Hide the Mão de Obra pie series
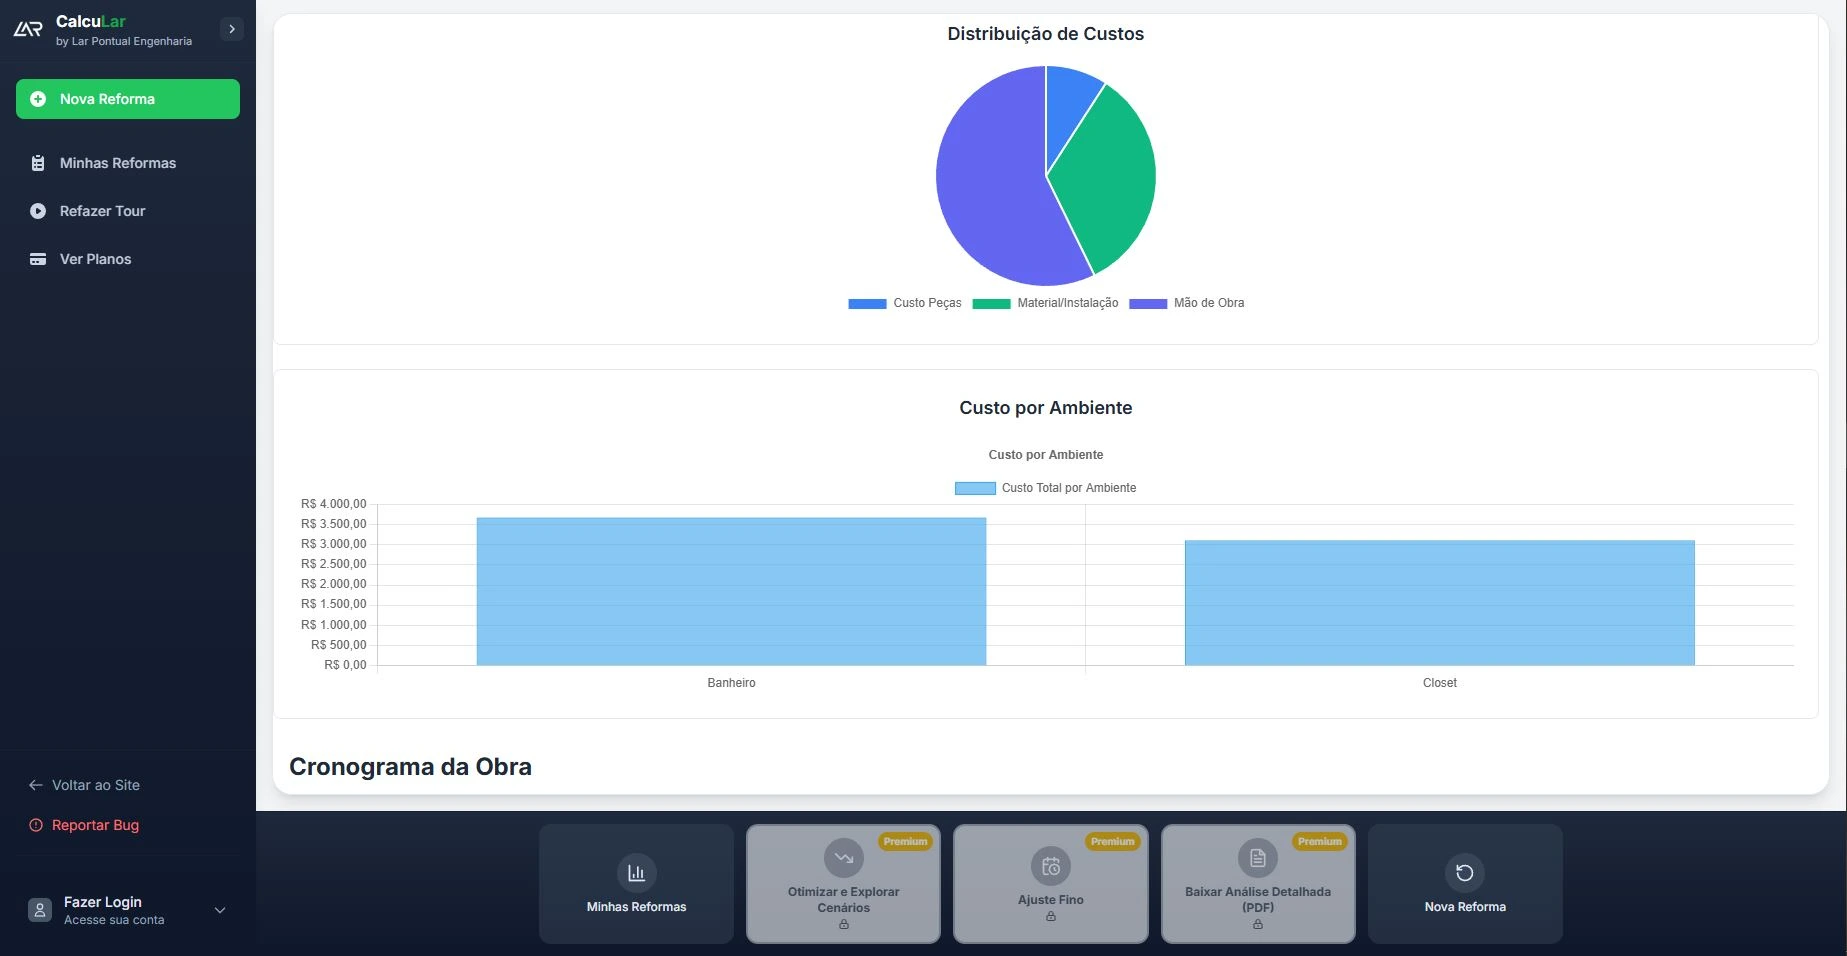 pyautogui.click(x=1187, y=303)
